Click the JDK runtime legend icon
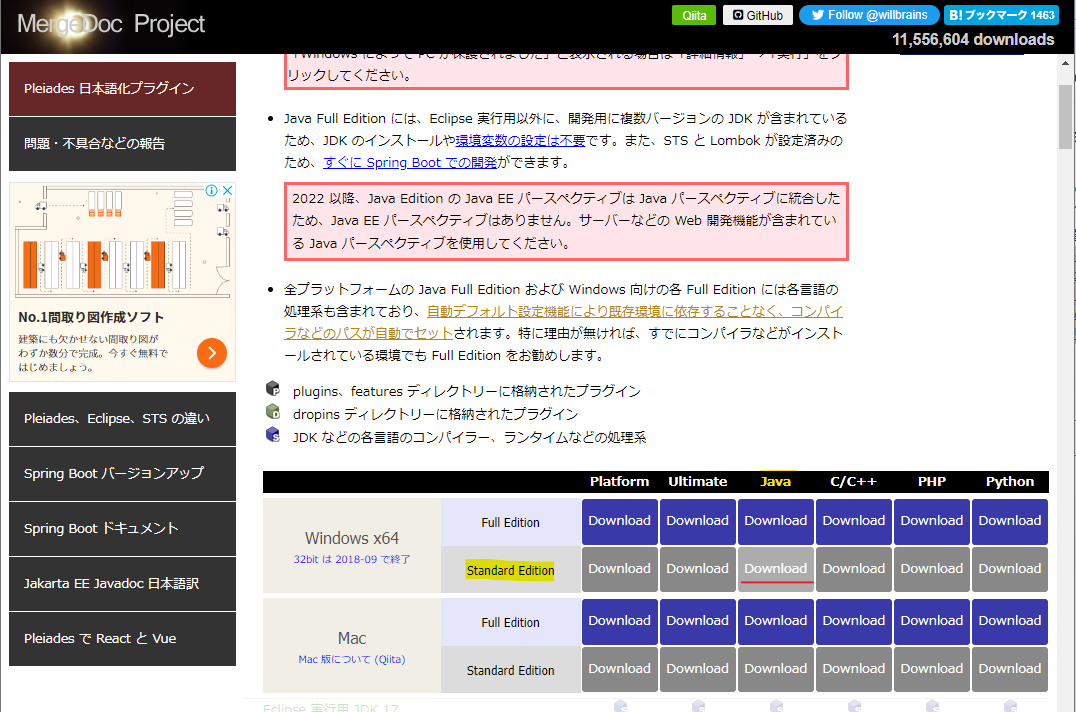The height and width of the screenshot is (712, 1076). (x=273, y=435)
